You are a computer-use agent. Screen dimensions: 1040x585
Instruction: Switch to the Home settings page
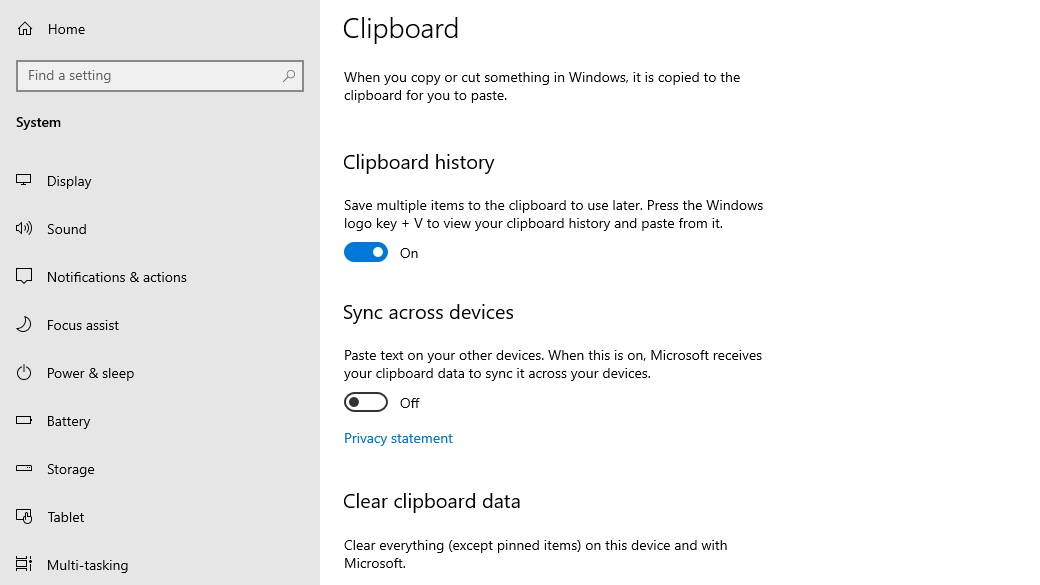click(66, 28)
